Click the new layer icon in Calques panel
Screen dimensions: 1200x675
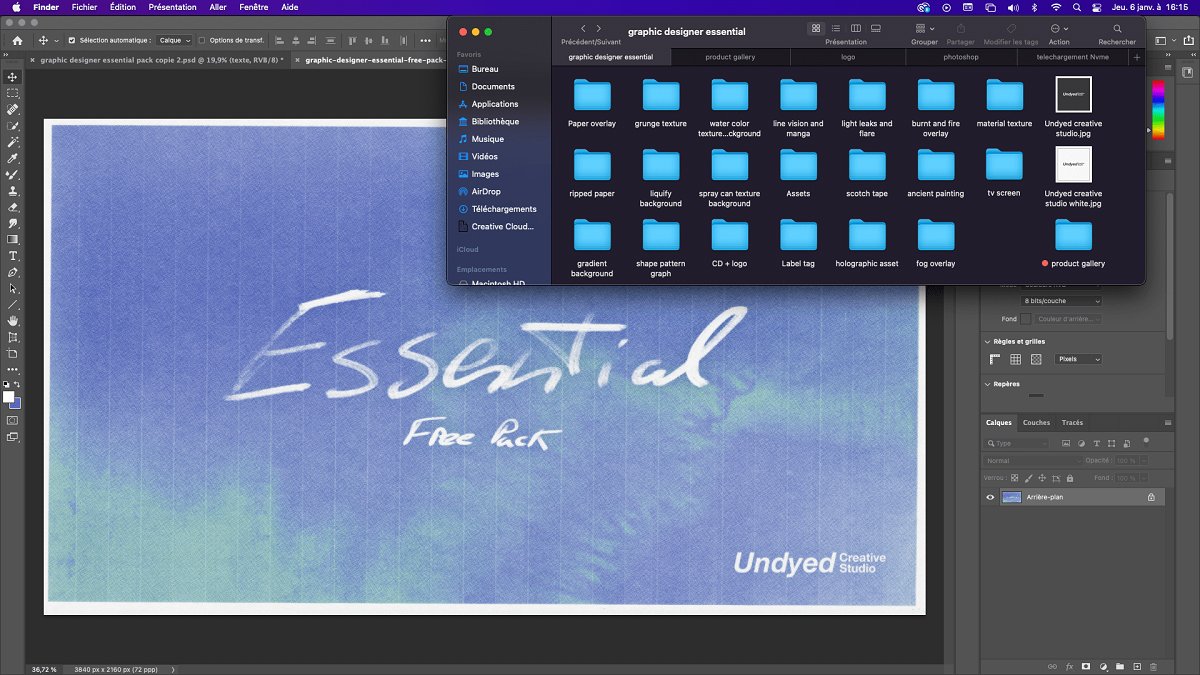coord(1137,666)
